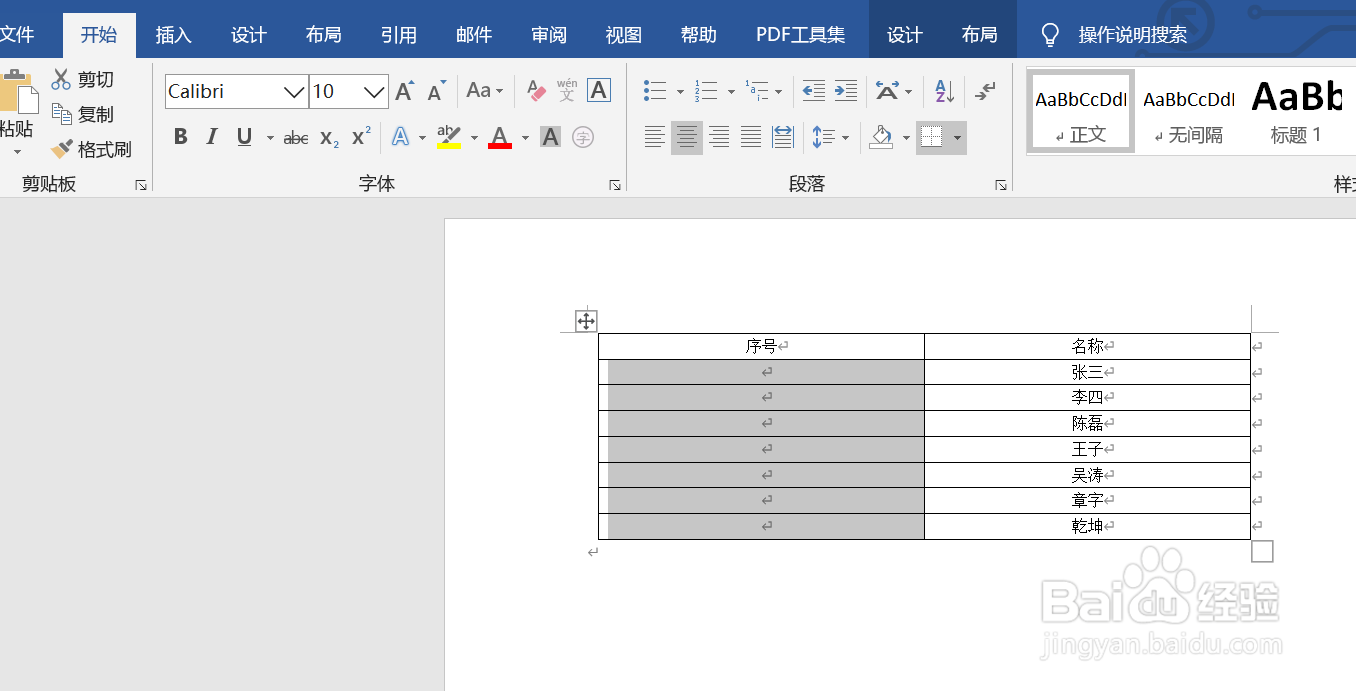Image resolution: width=1356 pixels, height=691 pixels.
Task: Click the 序号 header cell
Action: coord(761,346)
